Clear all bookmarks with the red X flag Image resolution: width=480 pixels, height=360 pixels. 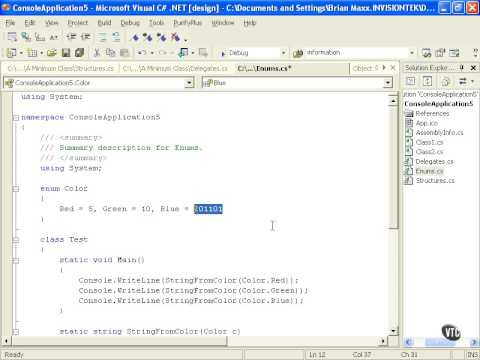[176, 37]
